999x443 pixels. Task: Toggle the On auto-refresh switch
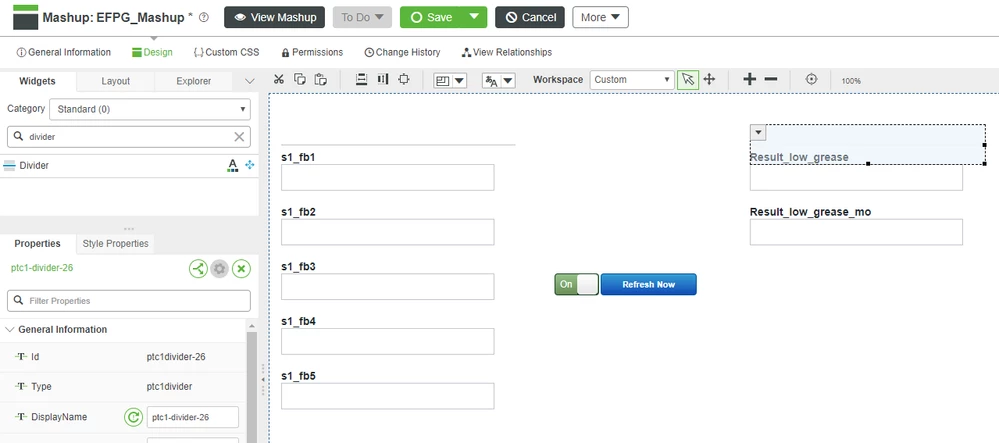tap(577, 284)
